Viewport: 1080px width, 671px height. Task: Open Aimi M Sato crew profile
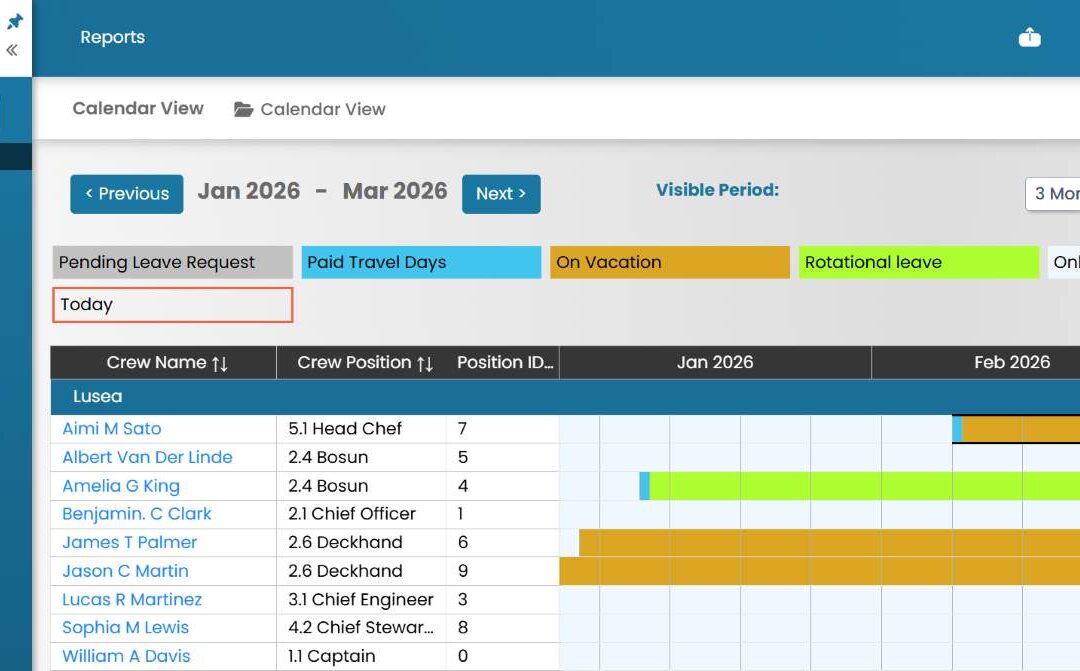pos(112,429)
